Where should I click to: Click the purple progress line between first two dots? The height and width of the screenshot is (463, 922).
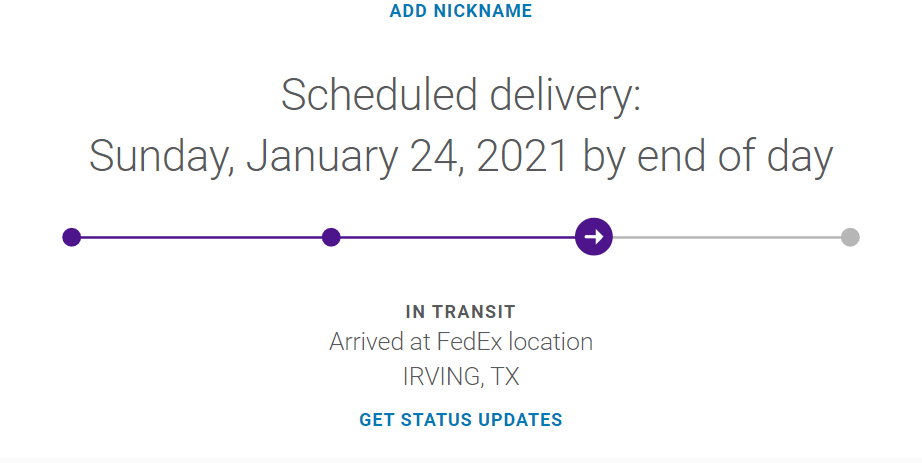200,237
